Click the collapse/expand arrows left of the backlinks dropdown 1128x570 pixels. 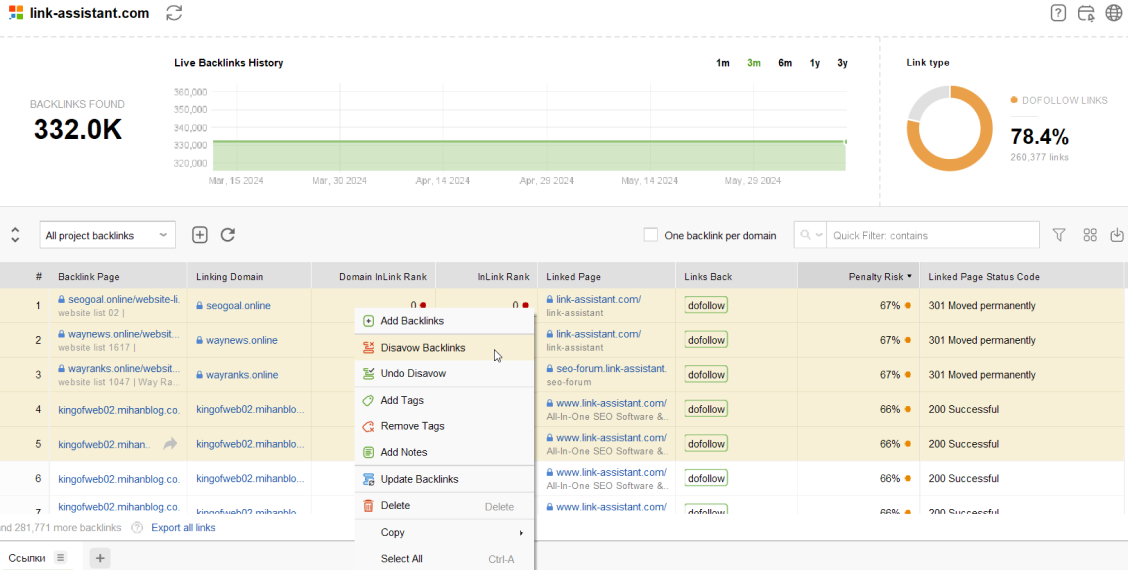(x=14, y=235)
